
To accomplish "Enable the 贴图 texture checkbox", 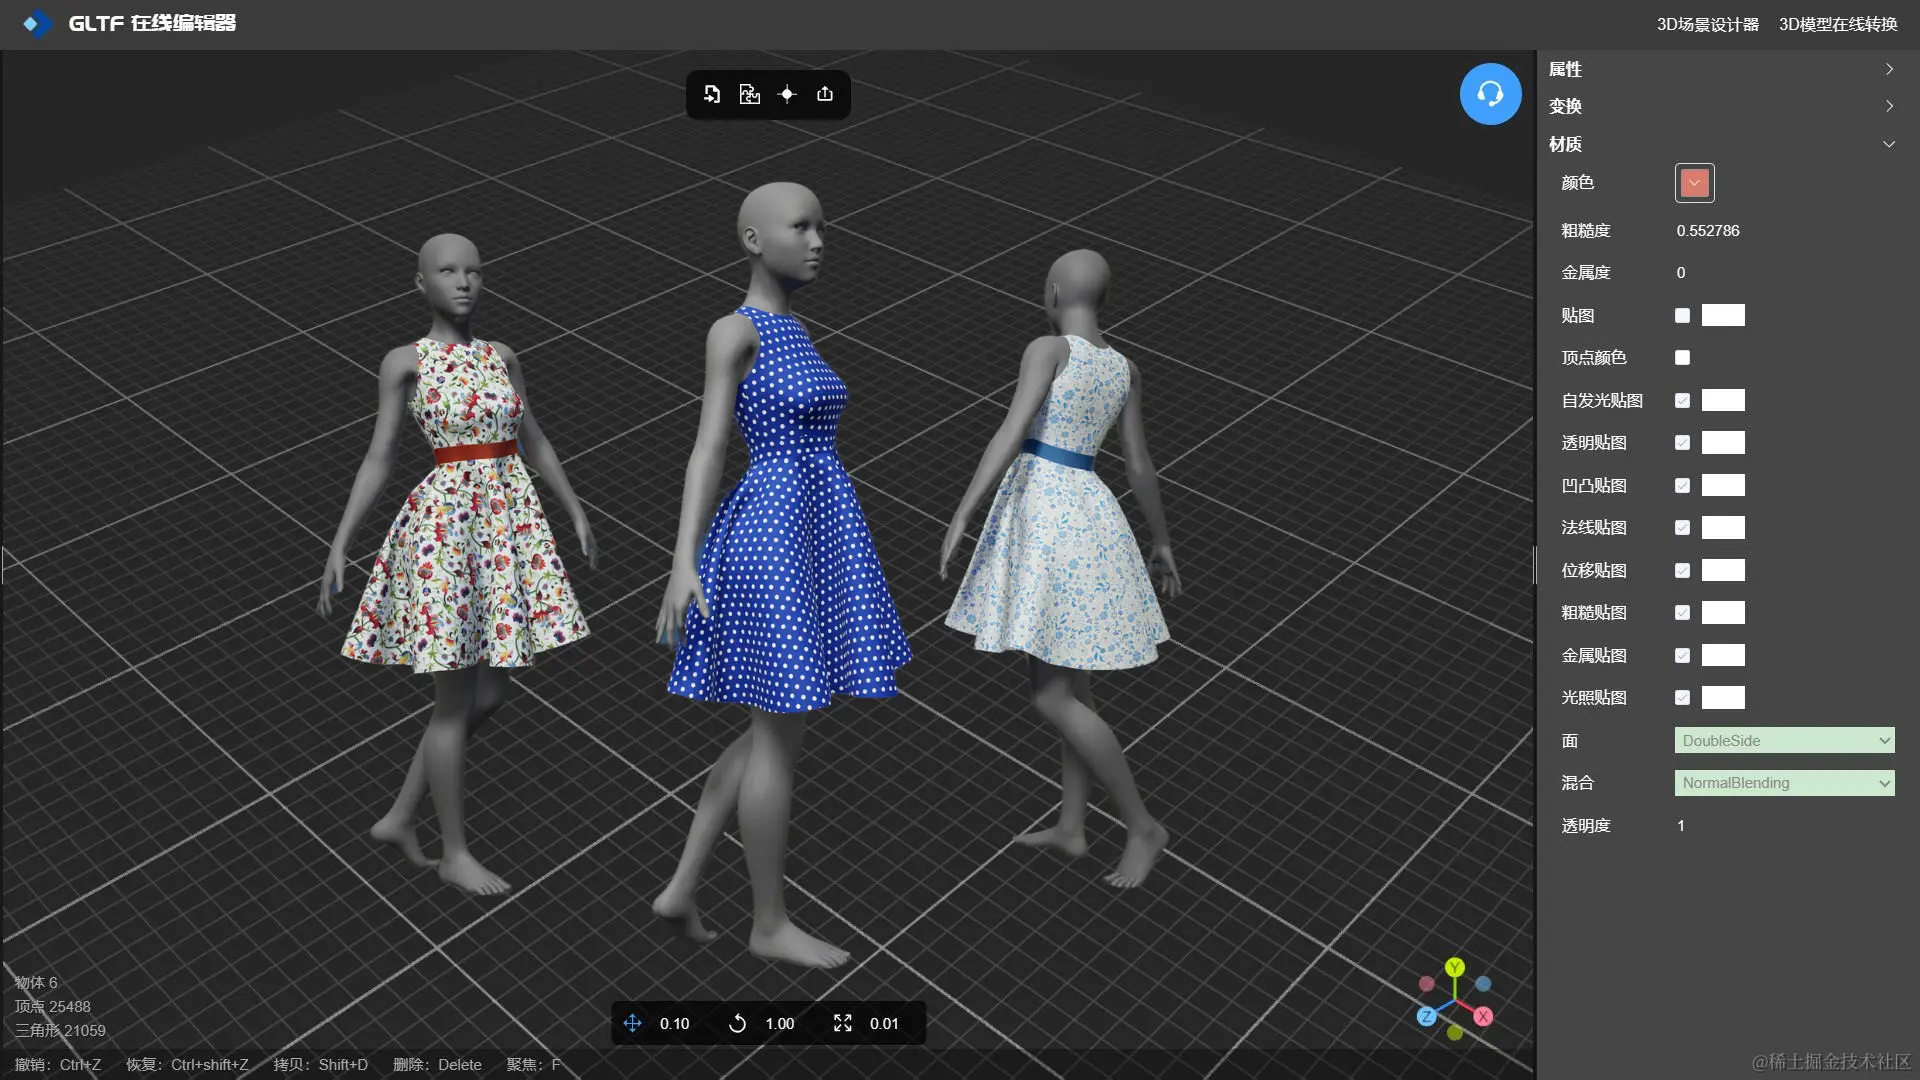I will point(1682,316).
